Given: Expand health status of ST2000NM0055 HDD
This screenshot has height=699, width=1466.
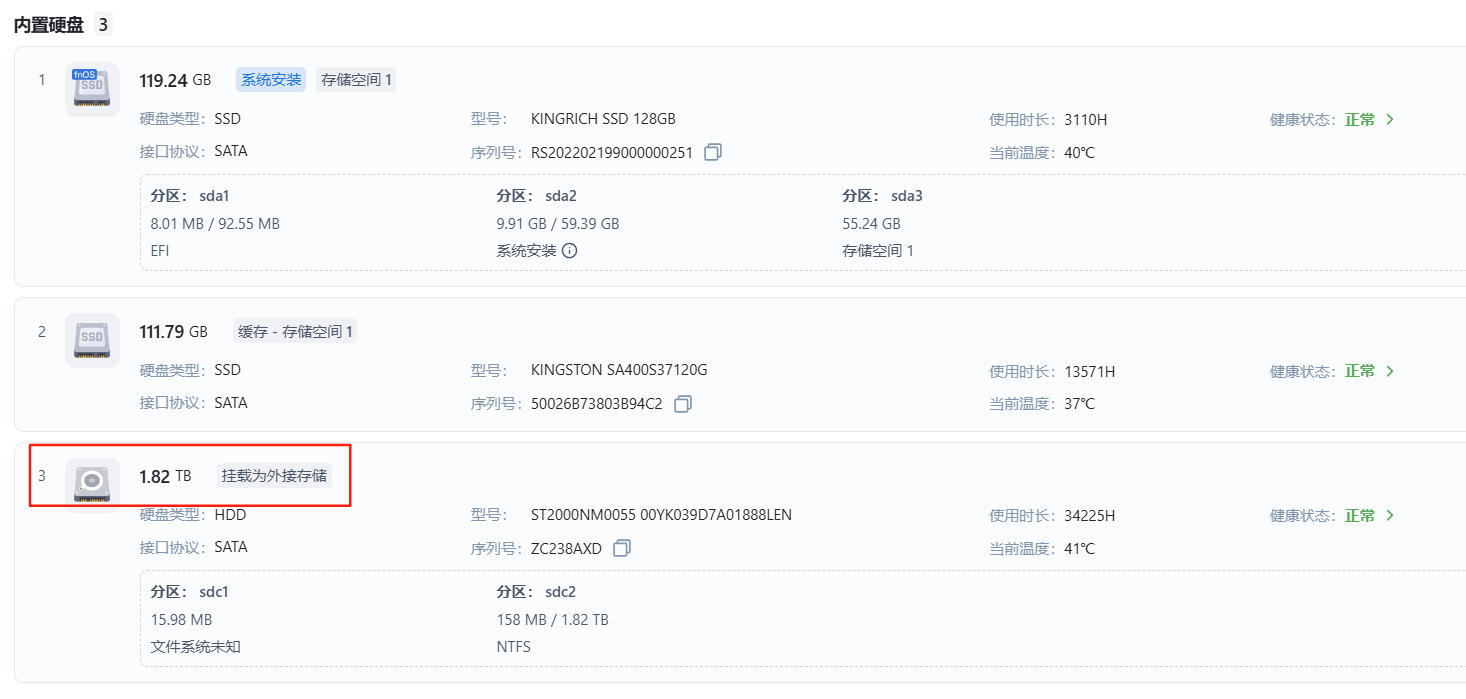Looking at the screenshot, I should [1389, 516].
